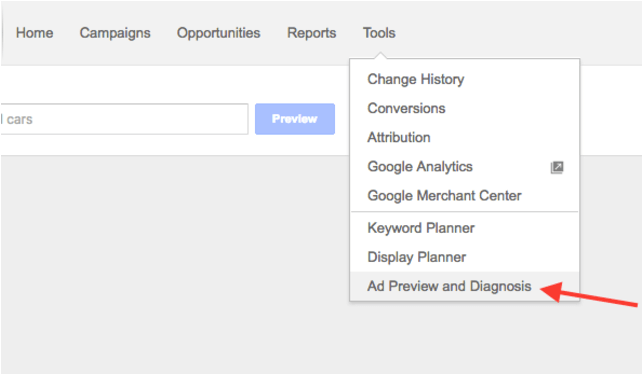Collapse the Tools menu
The image size is (643, 375).
pos(379,33)
